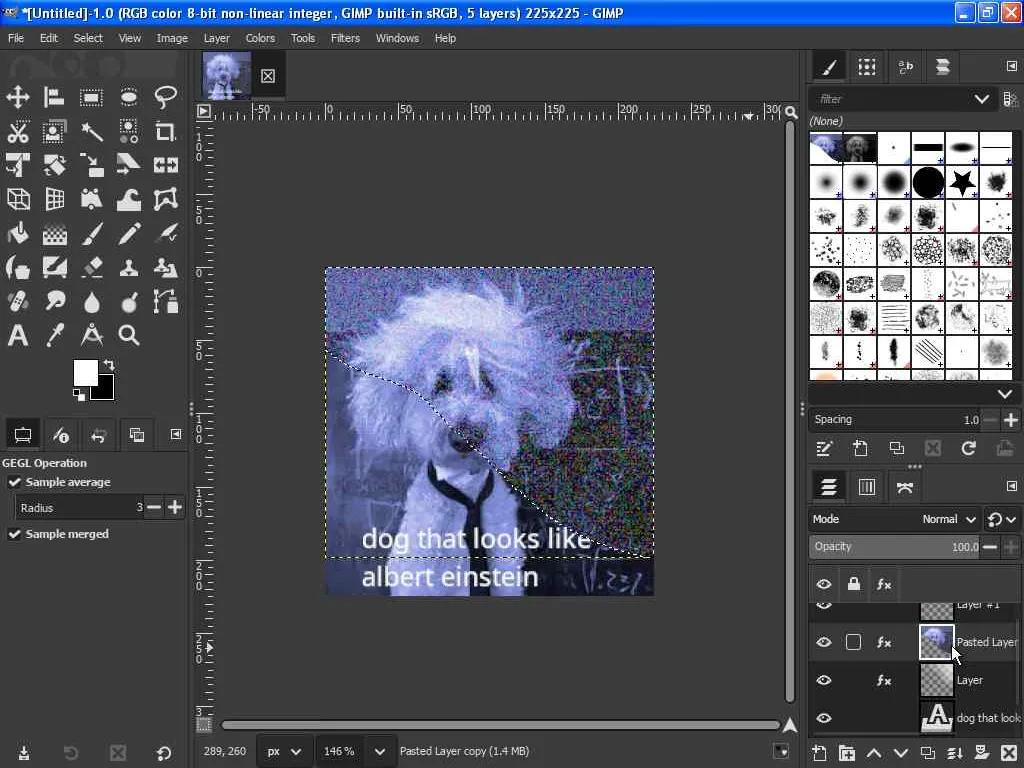Select the Rectangle Select tool
Image resolution: width=1024 pixels, height=768 pixels.
coord(92,97)
